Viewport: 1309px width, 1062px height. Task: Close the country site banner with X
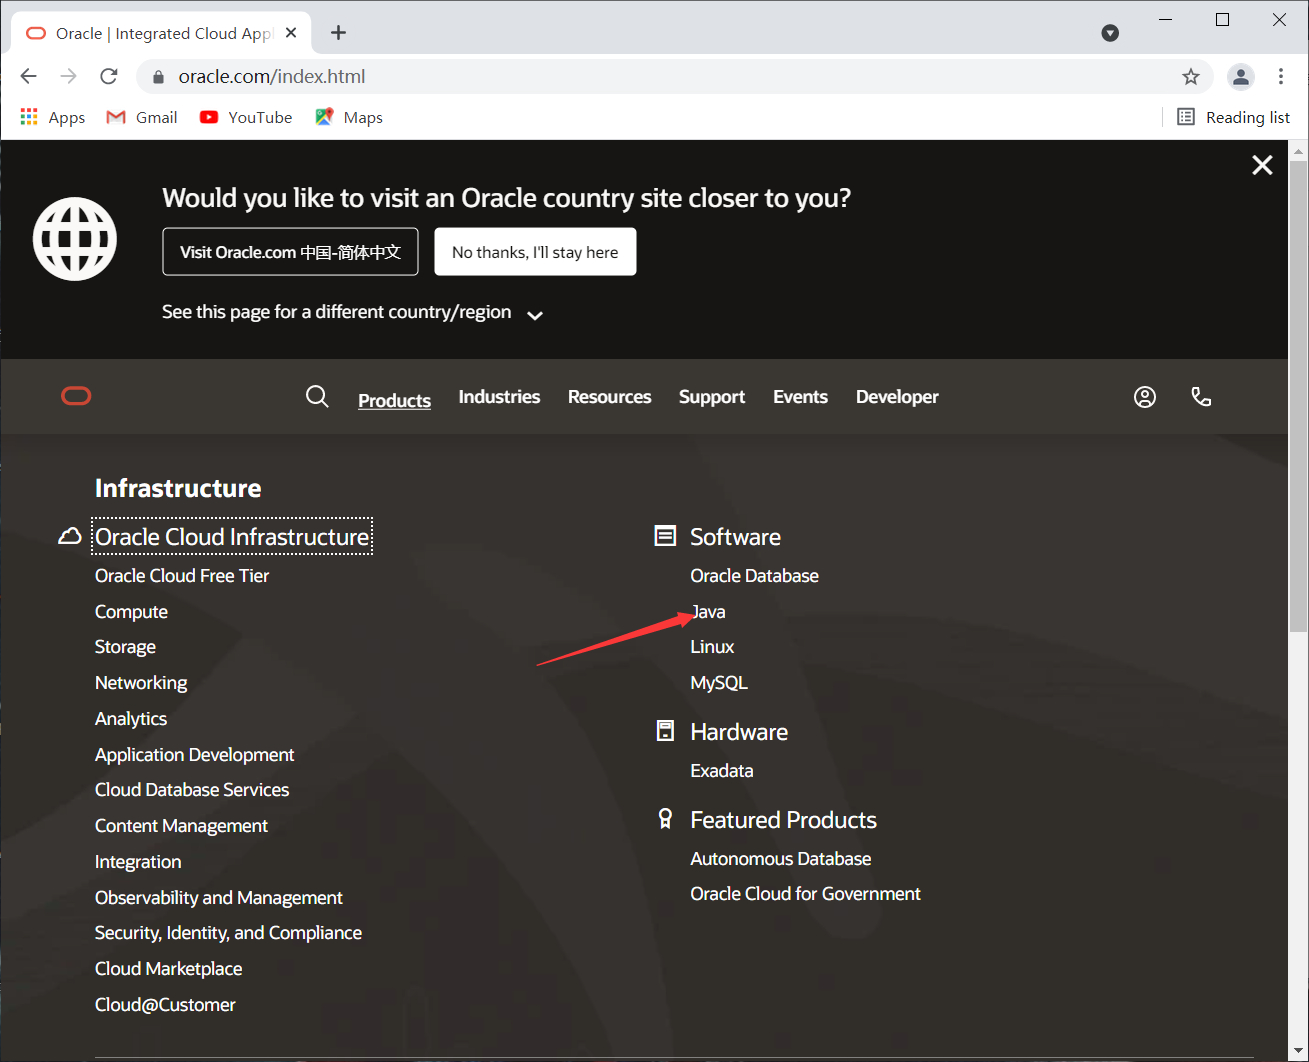tap(1262, 165)
